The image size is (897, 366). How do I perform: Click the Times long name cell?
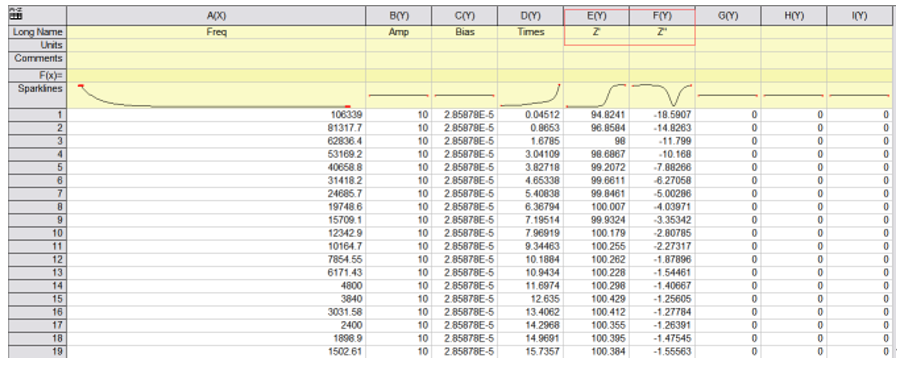[x=530, y=32]
